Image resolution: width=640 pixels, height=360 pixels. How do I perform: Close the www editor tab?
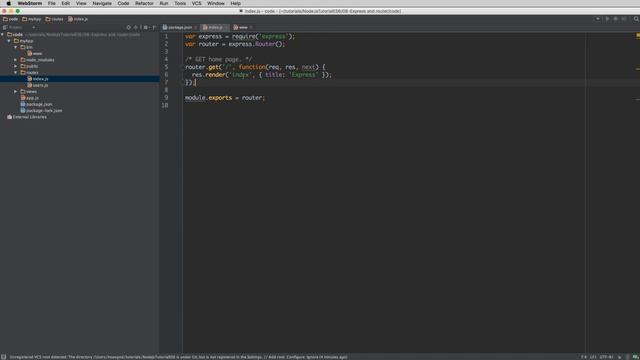[251, 27]
